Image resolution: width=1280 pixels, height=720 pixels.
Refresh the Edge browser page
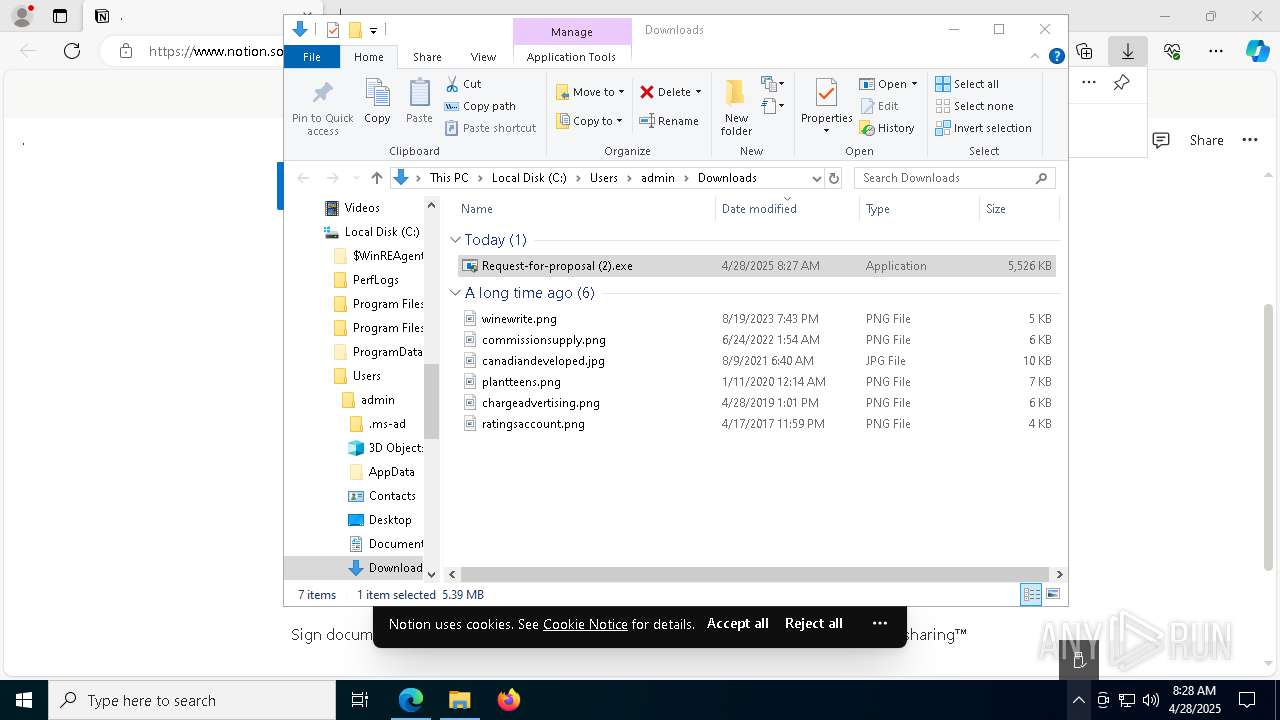[x=72, y=51]
